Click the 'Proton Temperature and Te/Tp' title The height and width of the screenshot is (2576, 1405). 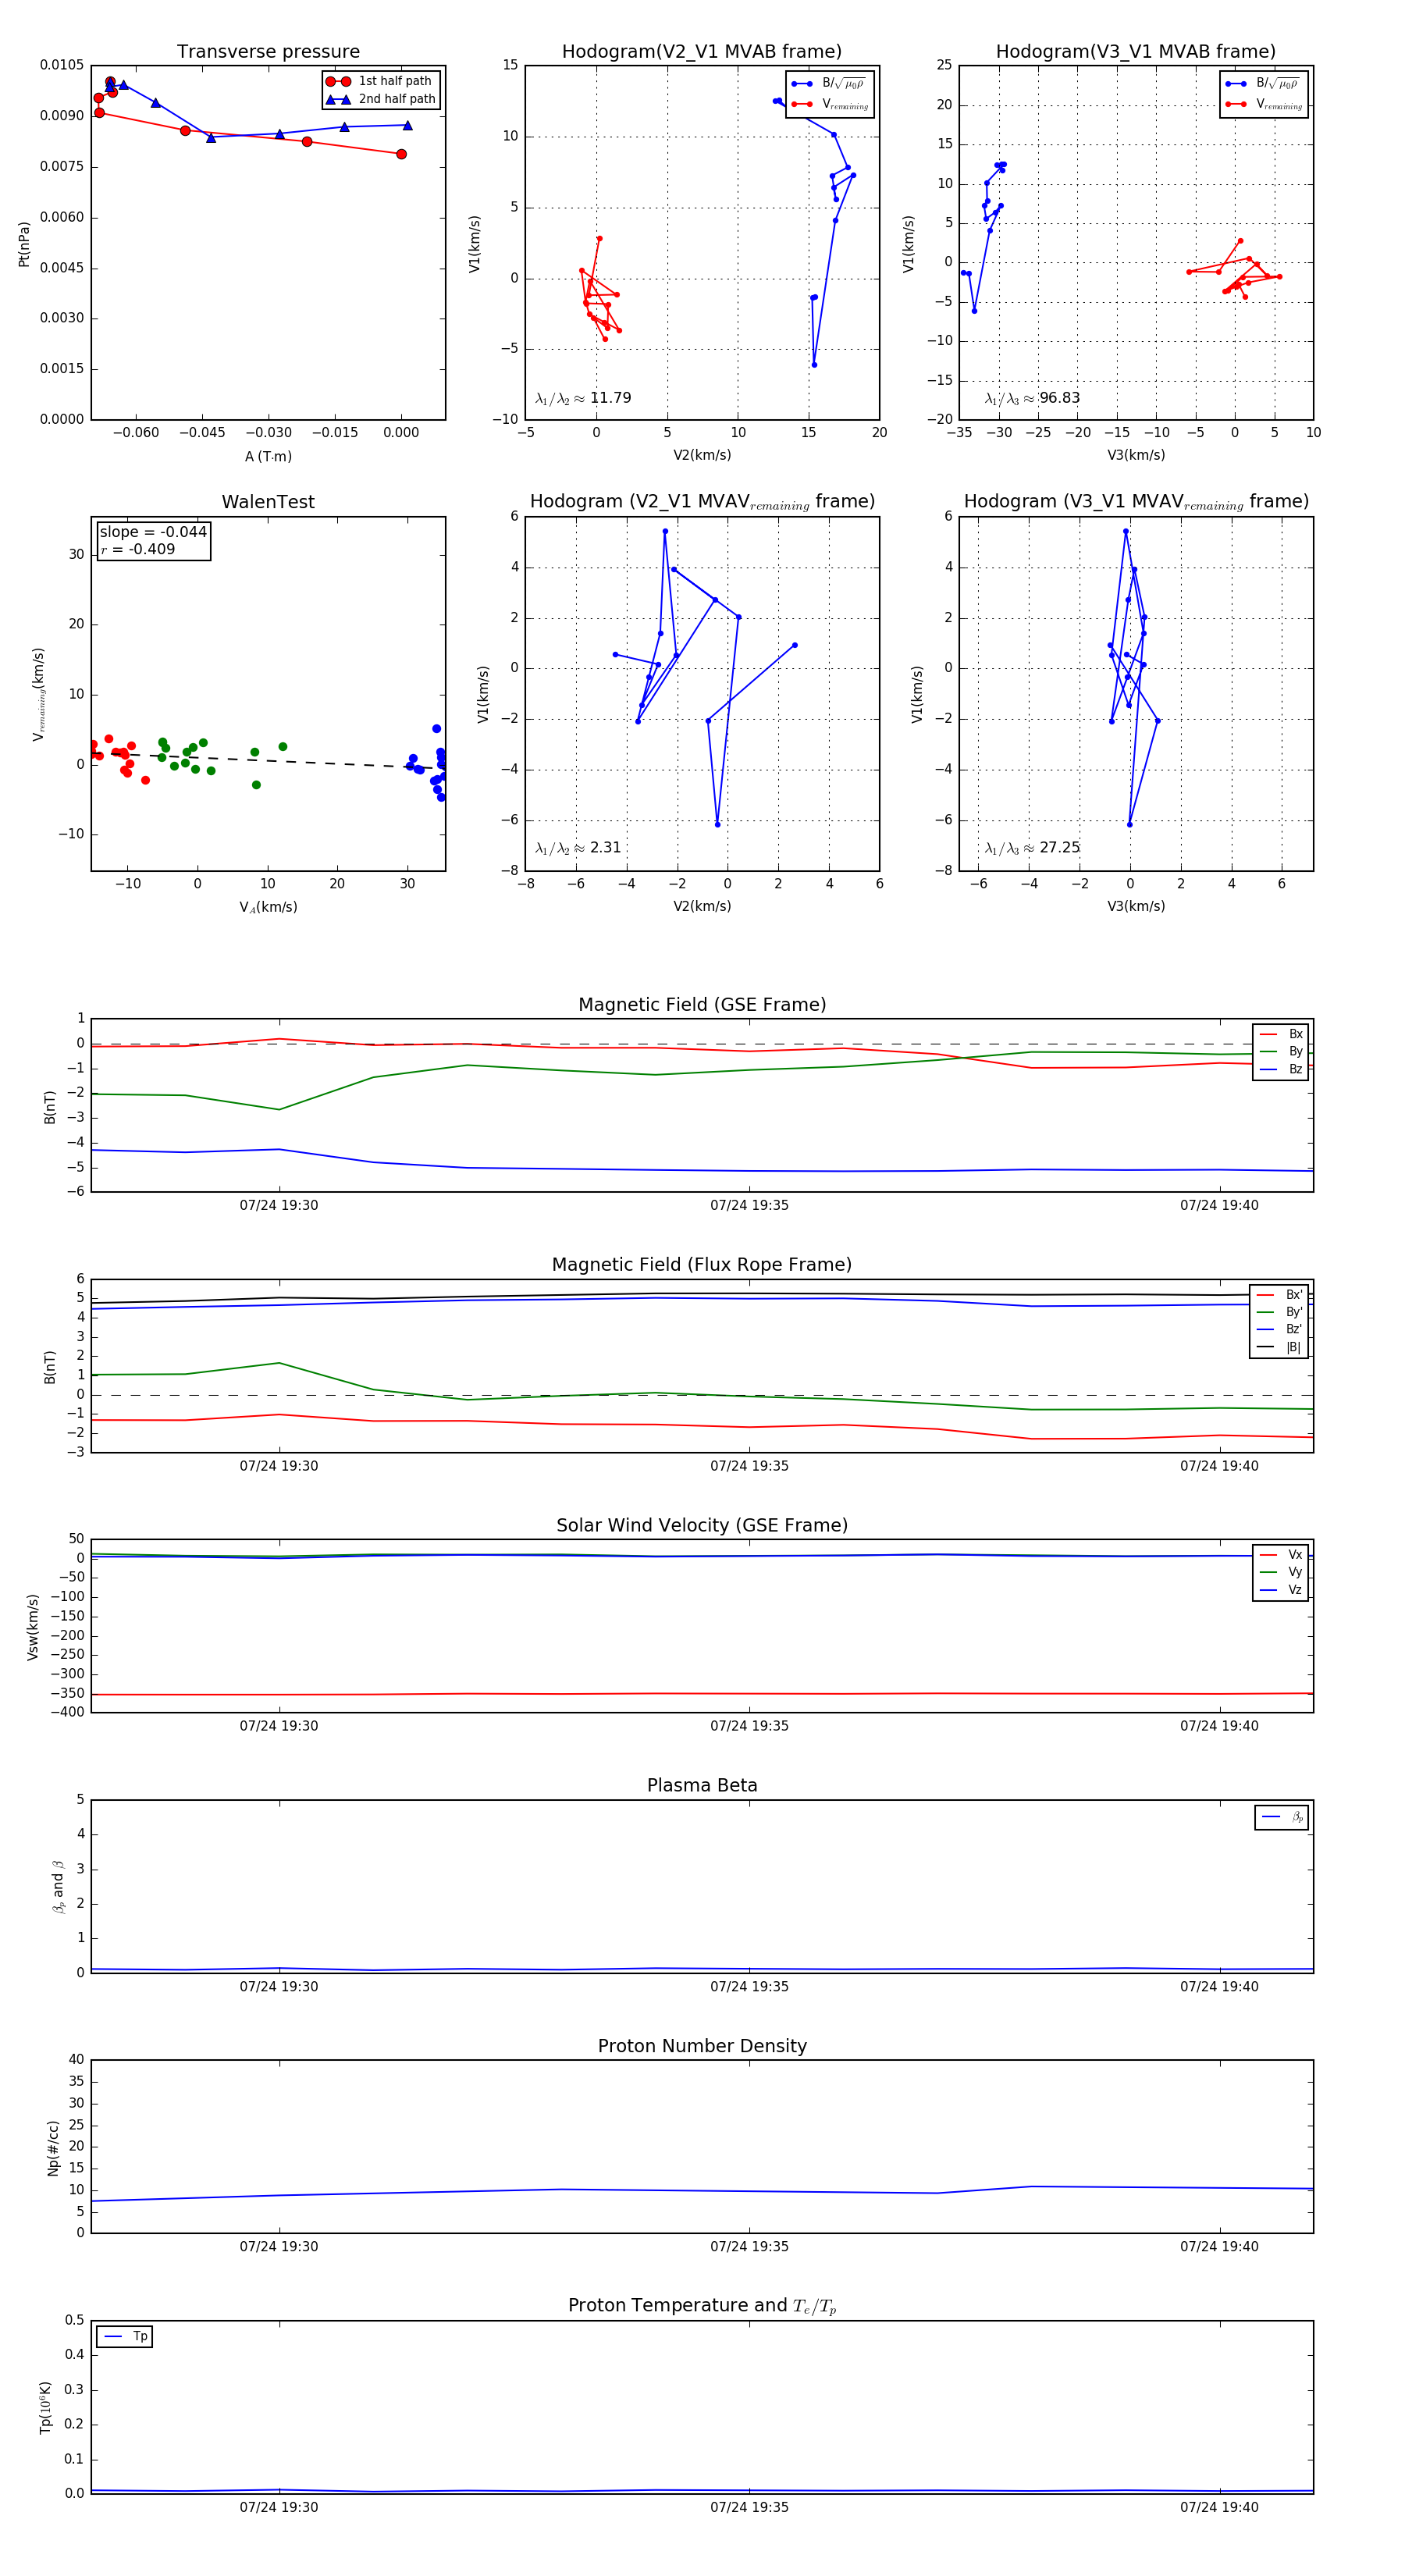tap(702, 2305)
